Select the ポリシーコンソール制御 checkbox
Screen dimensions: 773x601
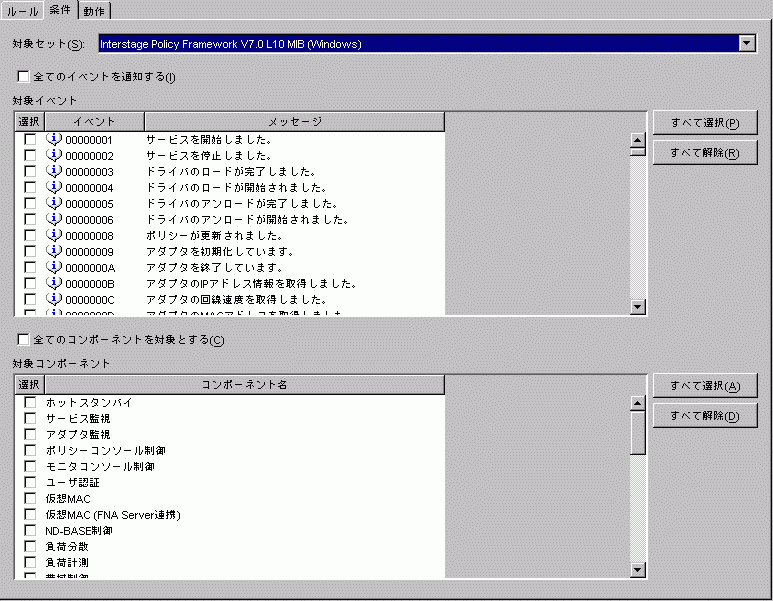click(x=30, y=450)
